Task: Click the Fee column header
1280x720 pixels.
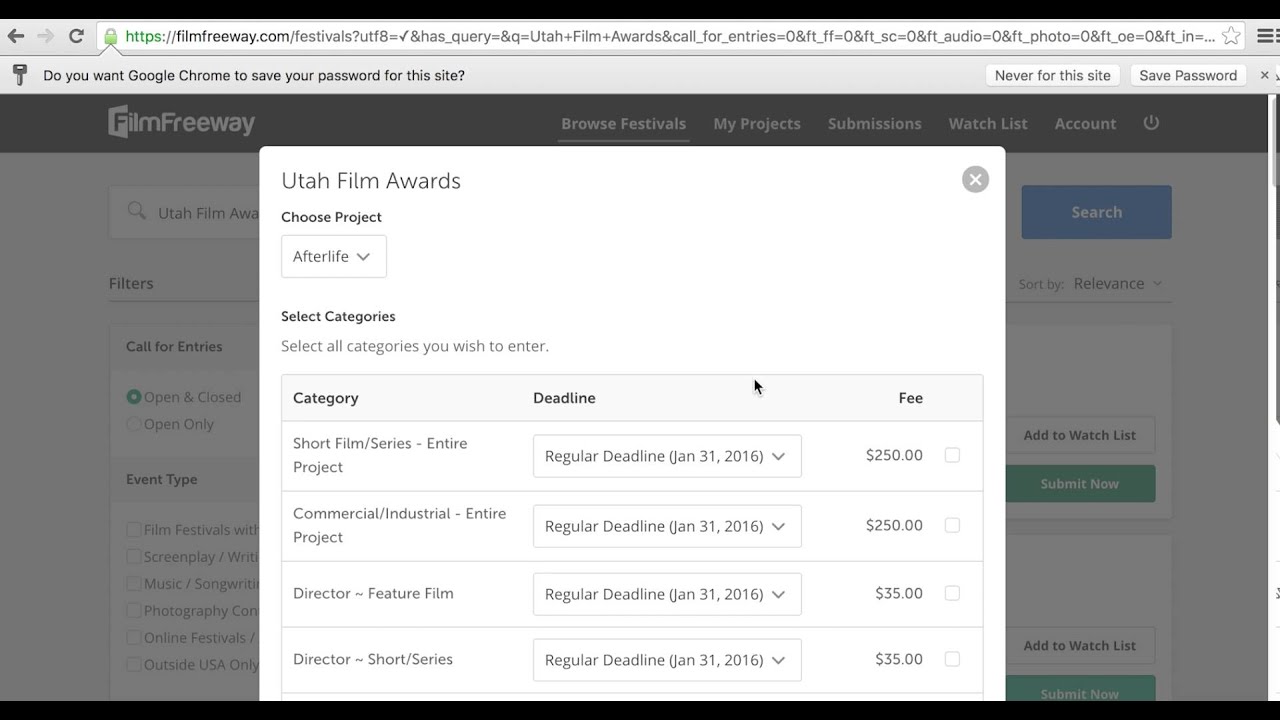Action: pyautogui.click(x=910, y=398)
